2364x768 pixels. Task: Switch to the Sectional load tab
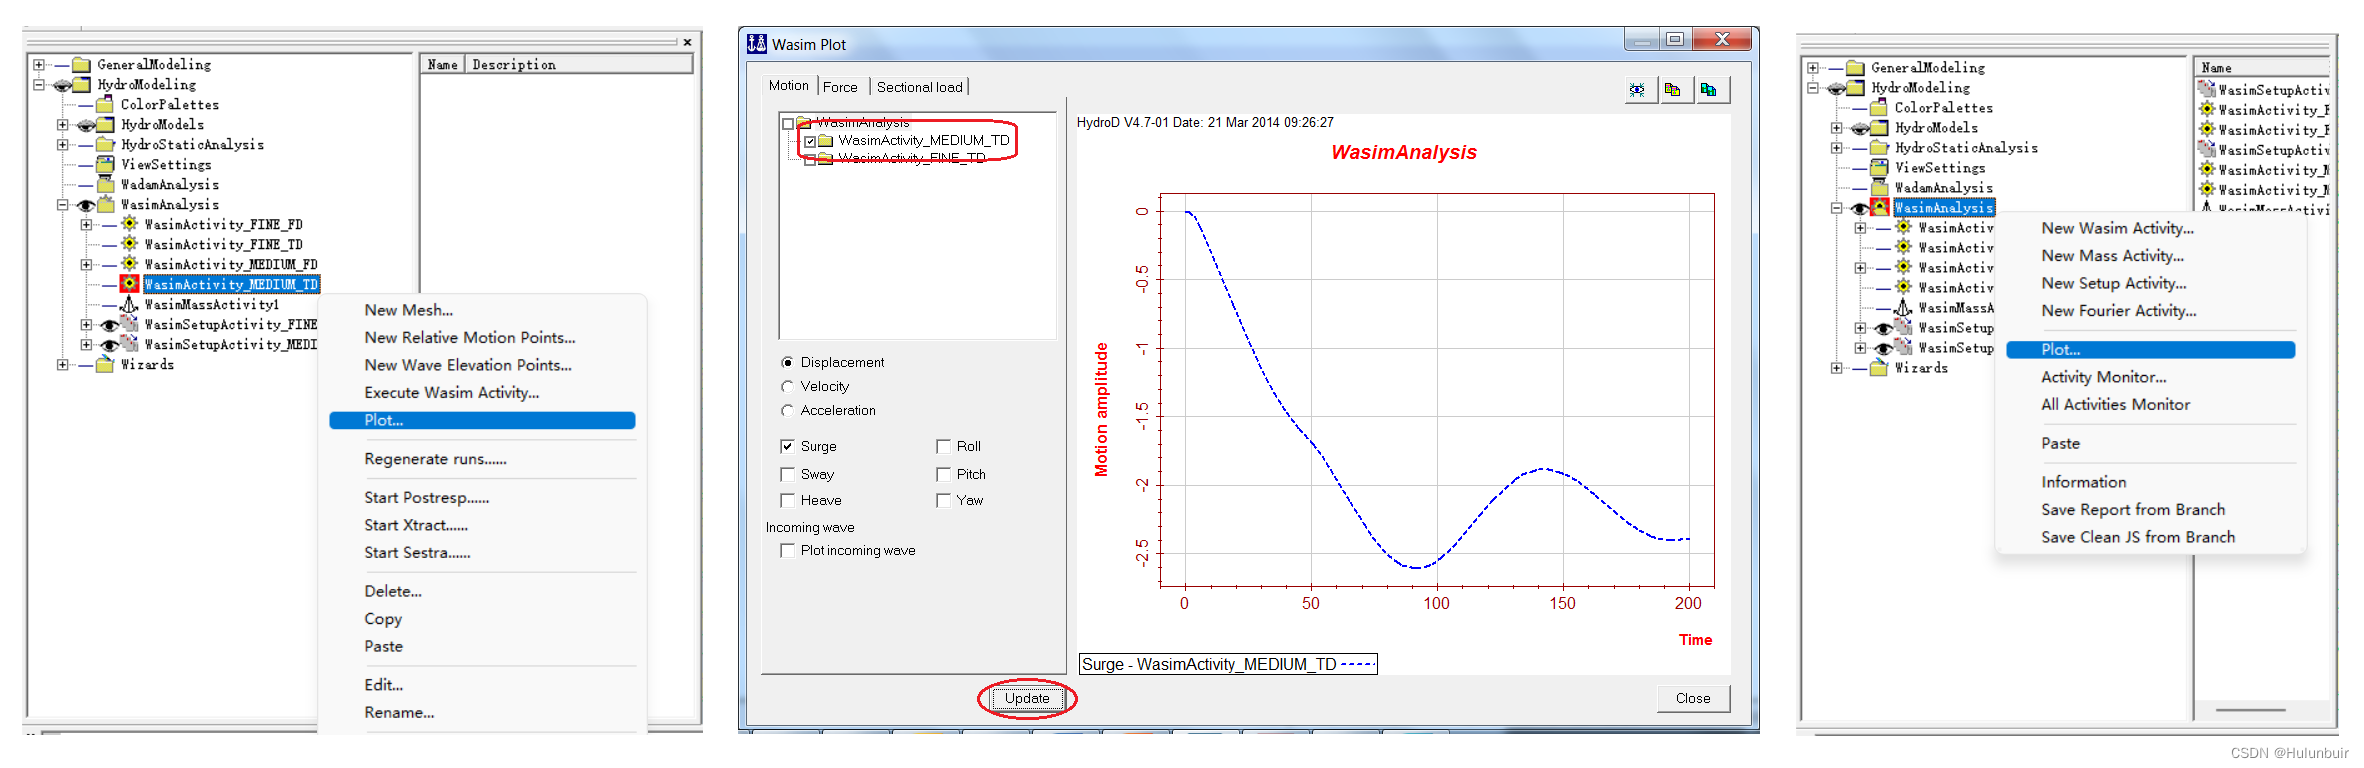pos(920,87)
